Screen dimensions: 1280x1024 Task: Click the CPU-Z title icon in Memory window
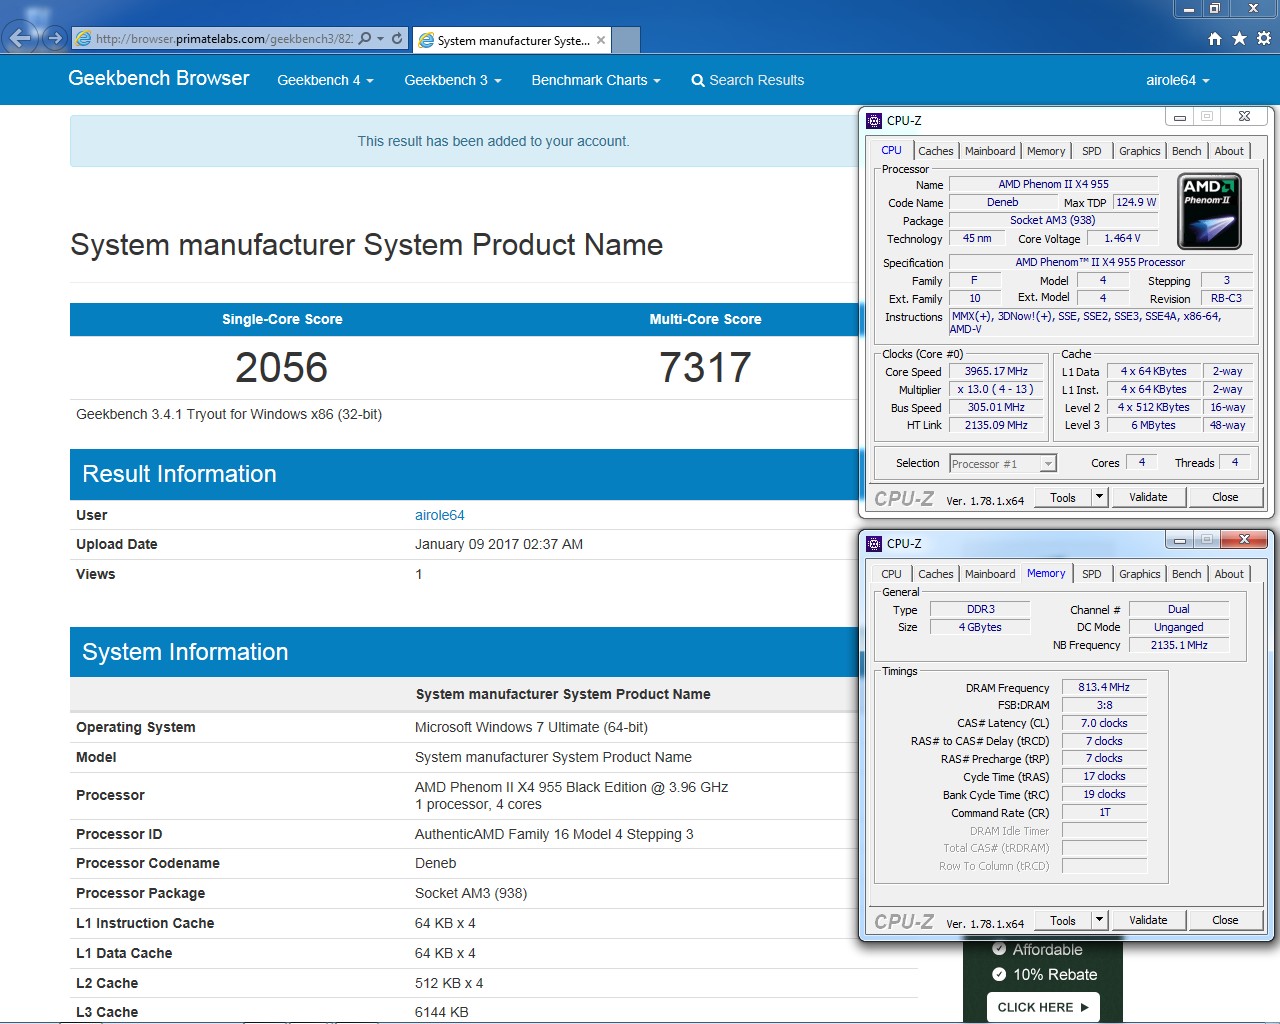point(874,543)
